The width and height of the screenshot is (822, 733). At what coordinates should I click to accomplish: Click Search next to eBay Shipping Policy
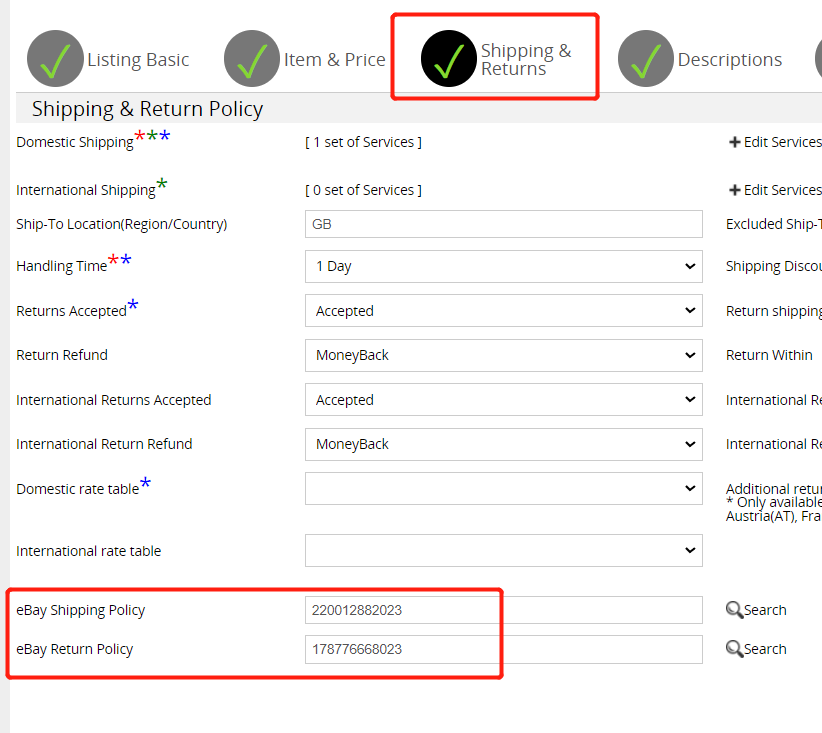point(765,610)
